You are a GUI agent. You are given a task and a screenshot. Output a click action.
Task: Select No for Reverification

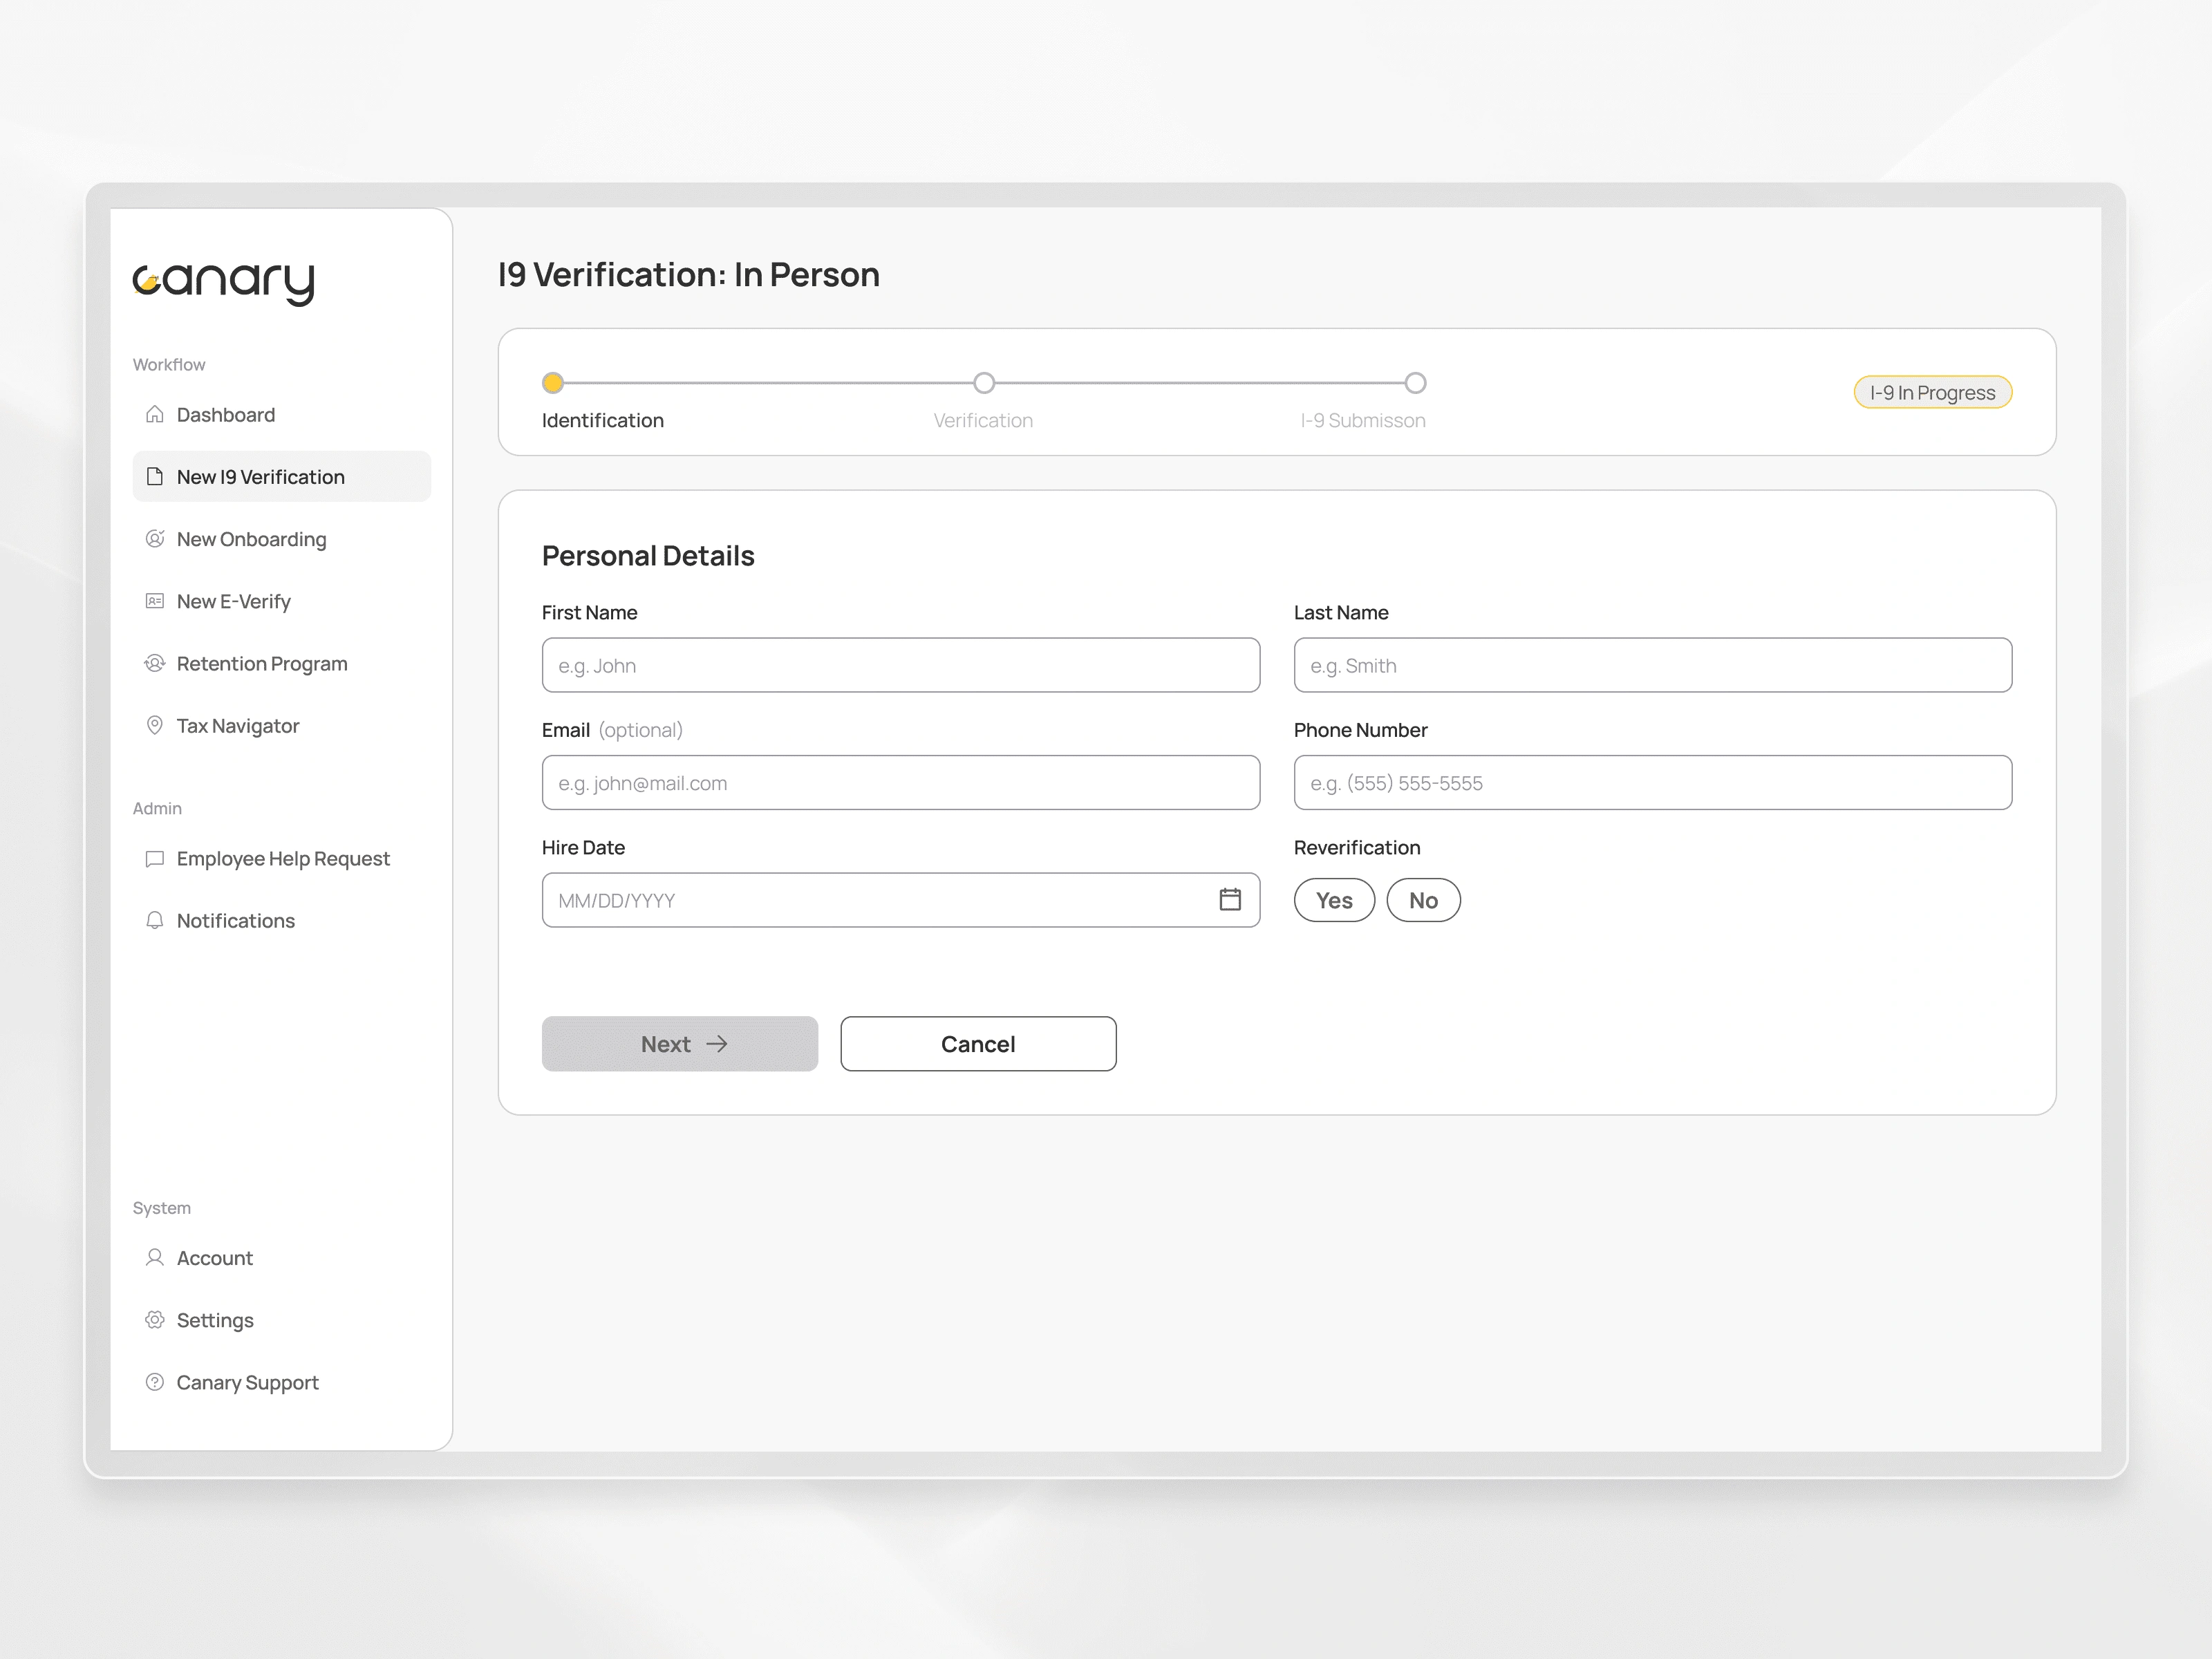pyautogui.click(x=1422, y=900)
